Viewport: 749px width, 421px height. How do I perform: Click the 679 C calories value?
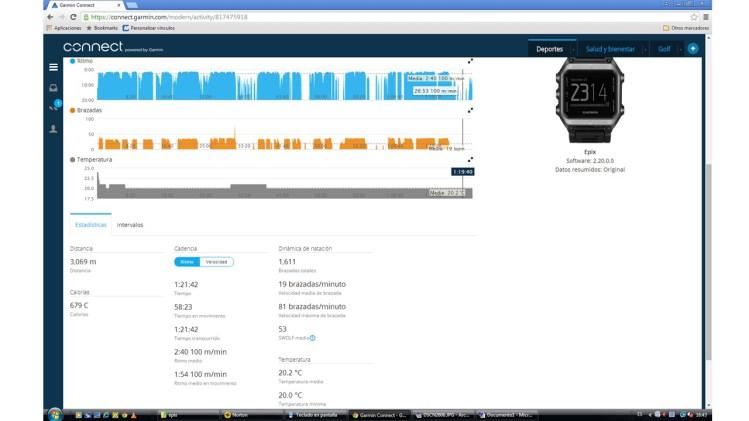79,305
